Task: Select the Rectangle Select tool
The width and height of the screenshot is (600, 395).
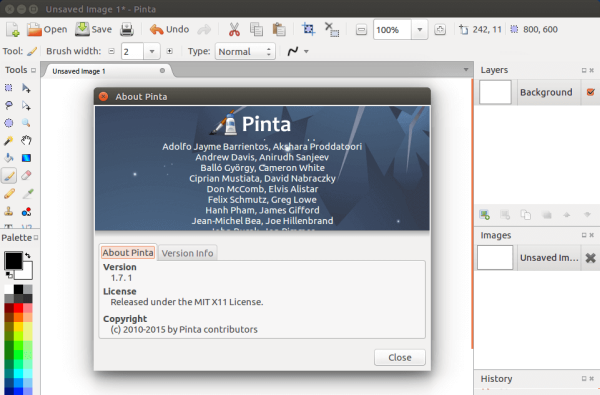Action: tap(8, 88)
